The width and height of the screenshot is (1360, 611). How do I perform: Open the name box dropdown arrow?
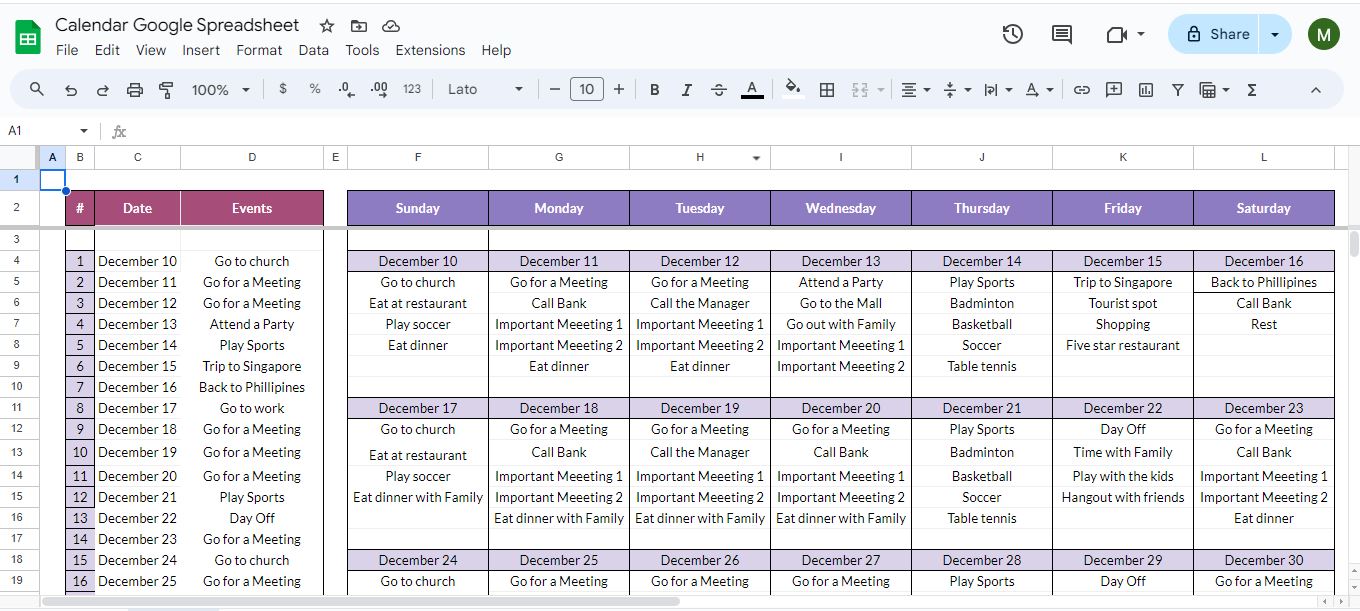pos(84,131)
